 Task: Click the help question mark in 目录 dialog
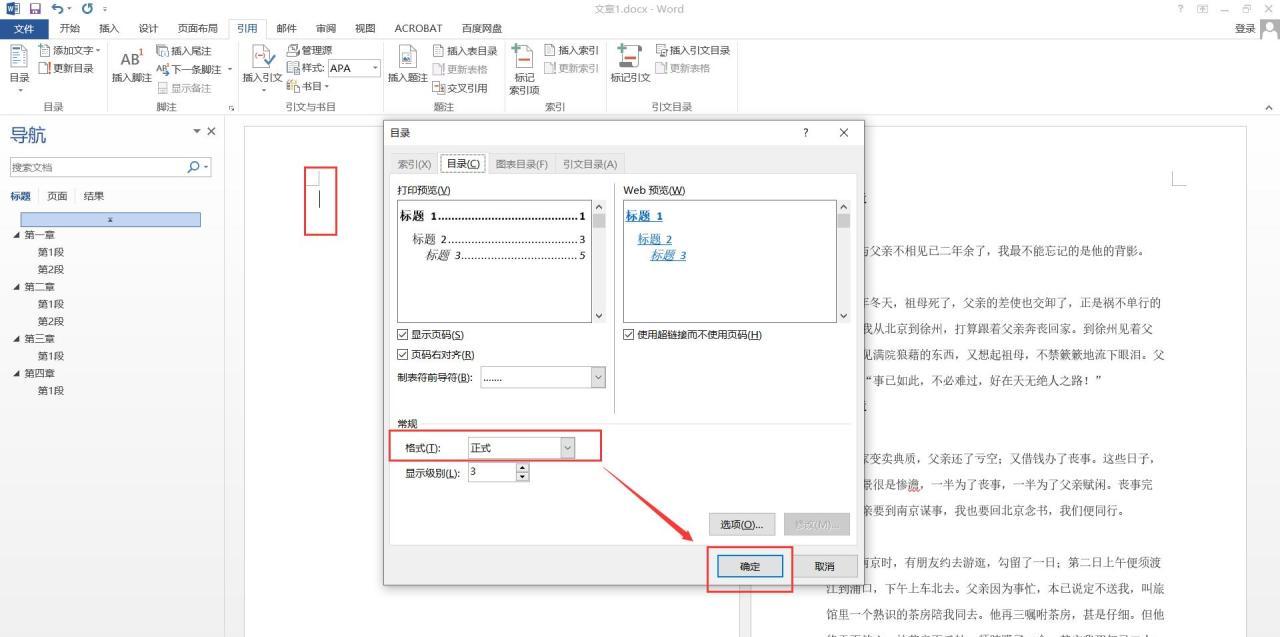click(806, 133)
